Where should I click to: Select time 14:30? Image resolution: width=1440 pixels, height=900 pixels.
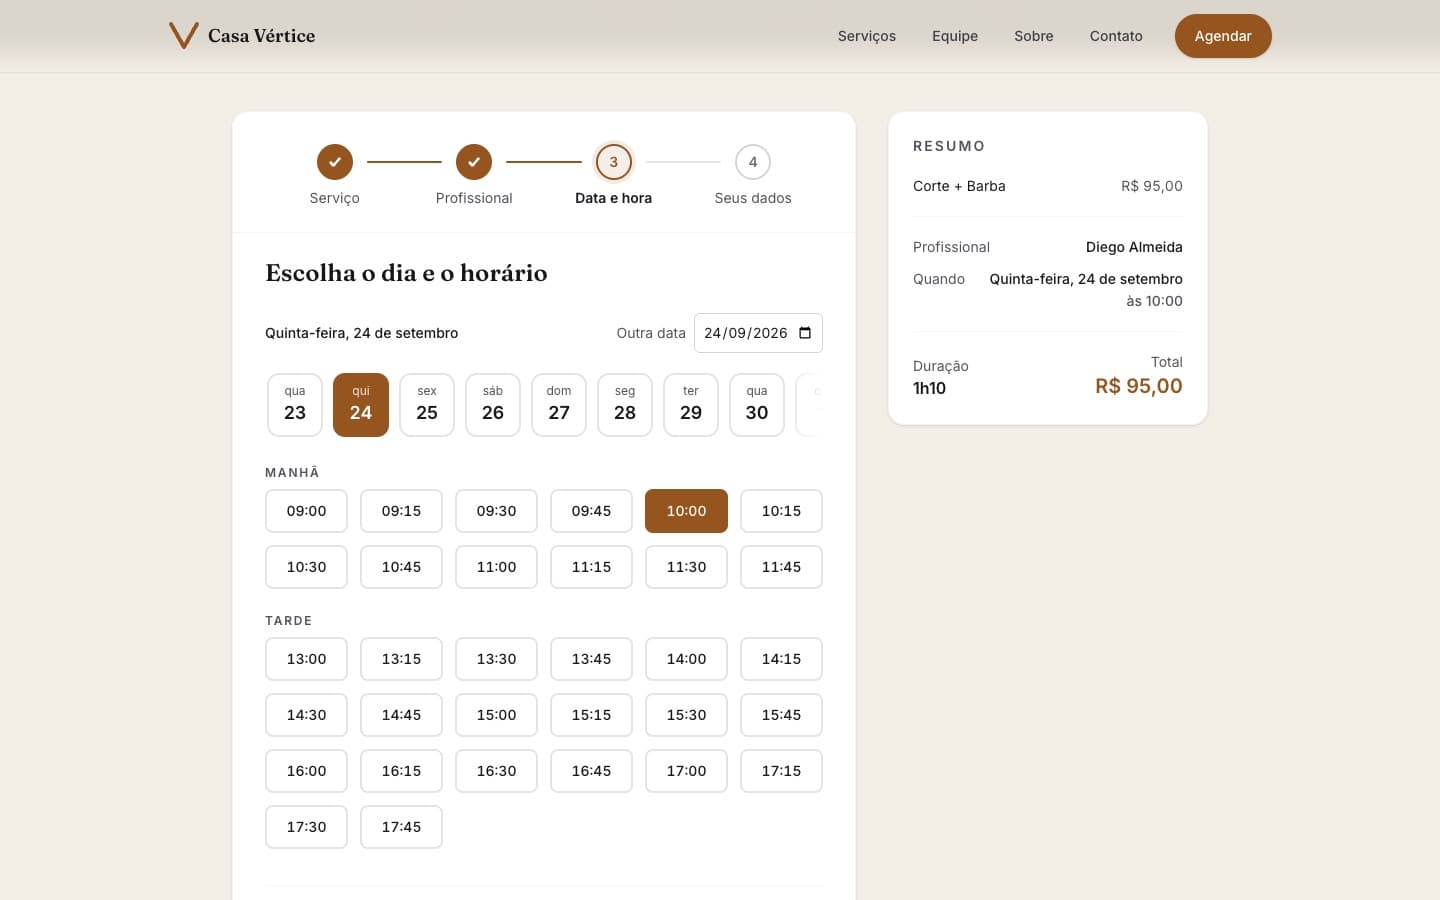point(306,715)
